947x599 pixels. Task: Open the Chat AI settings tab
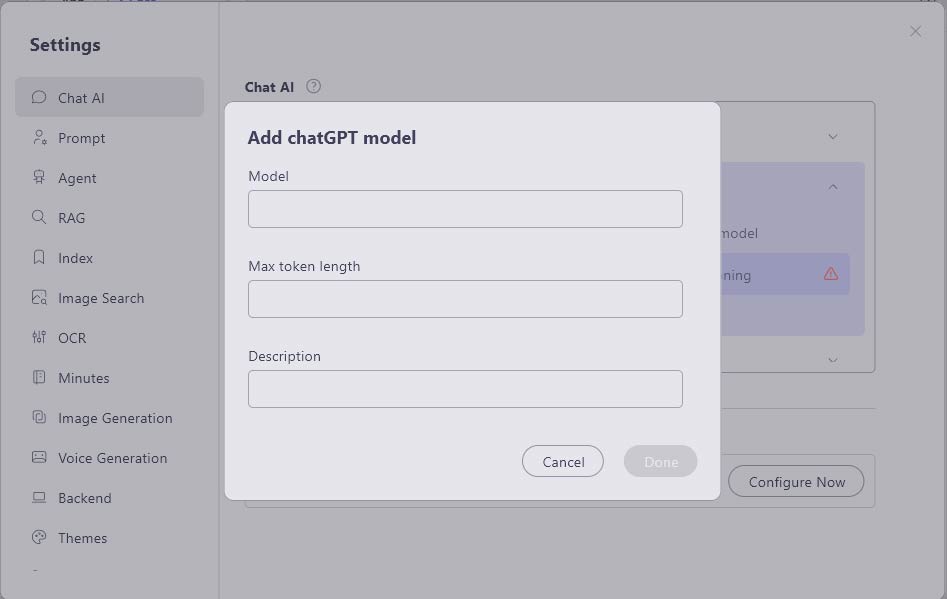pyautogui.click(x=109, y=97)
